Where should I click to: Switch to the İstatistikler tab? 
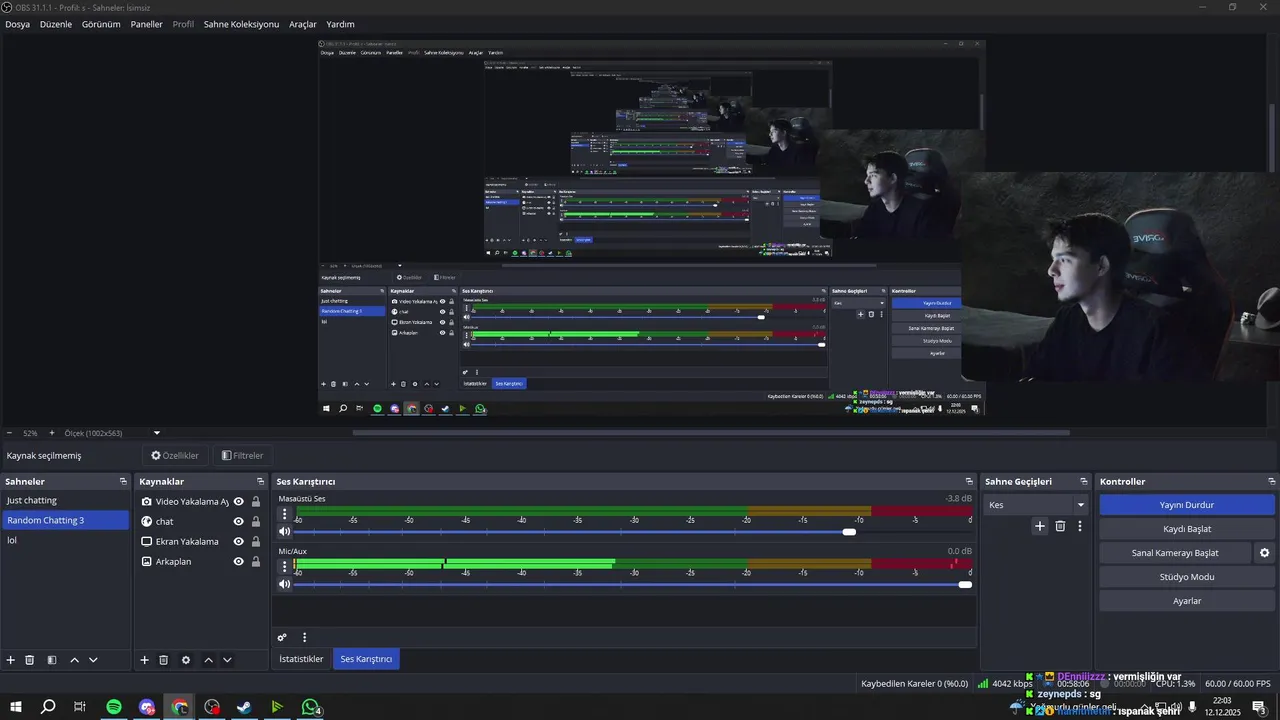[x=301, y=659]
